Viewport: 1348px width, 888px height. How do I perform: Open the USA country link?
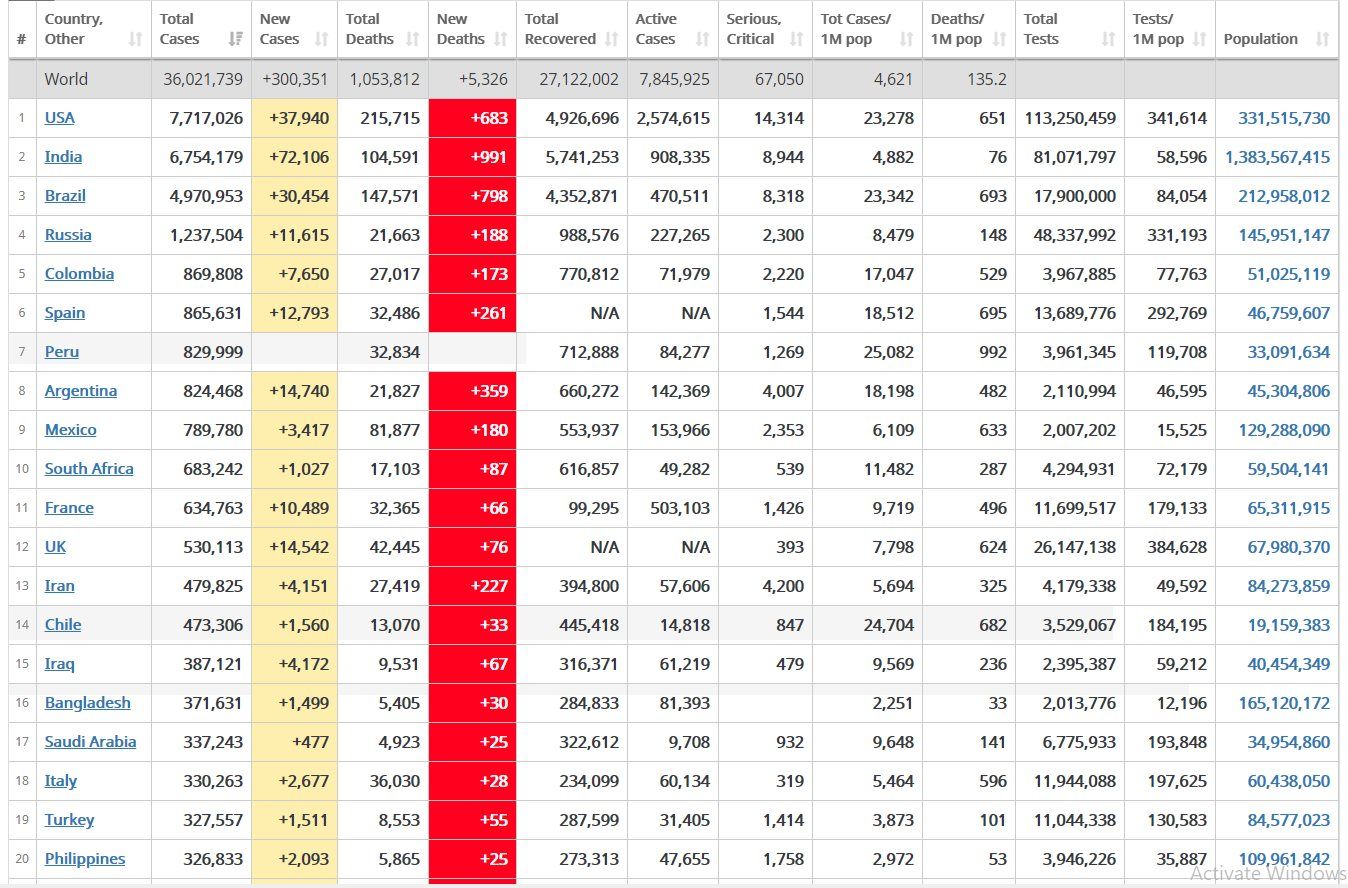[60, 118]
